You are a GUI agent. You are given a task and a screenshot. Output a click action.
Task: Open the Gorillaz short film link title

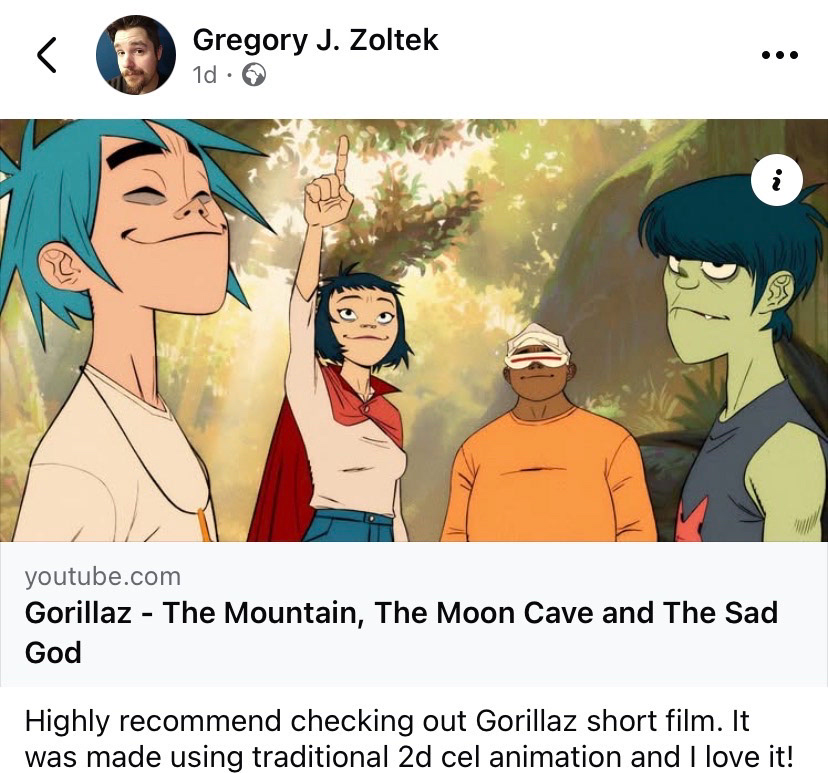[x=400, y=613]
